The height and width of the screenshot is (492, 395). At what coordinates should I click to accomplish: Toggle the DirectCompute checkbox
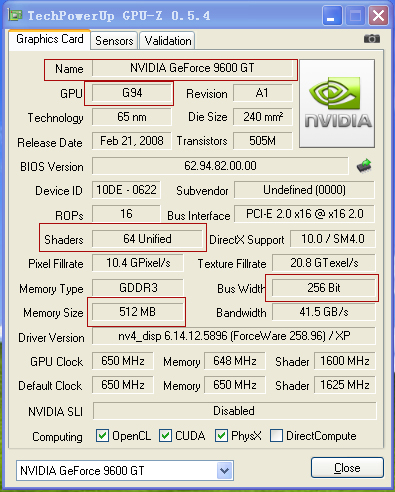point(276,436)
